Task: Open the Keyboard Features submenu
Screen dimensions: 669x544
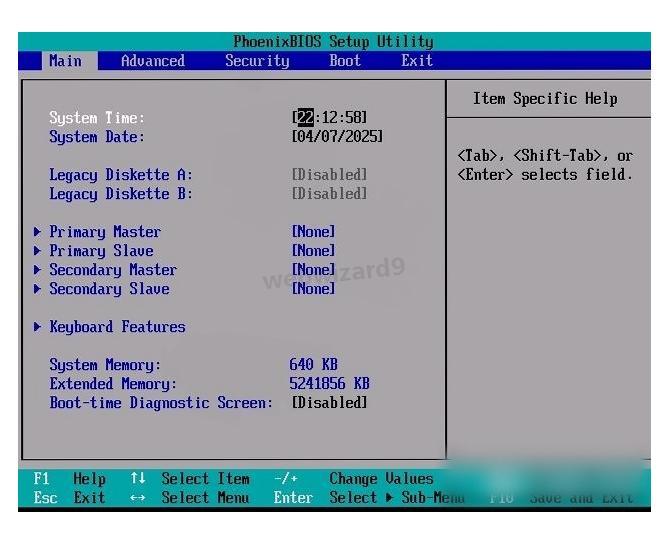Action: (x=117, y=327)
